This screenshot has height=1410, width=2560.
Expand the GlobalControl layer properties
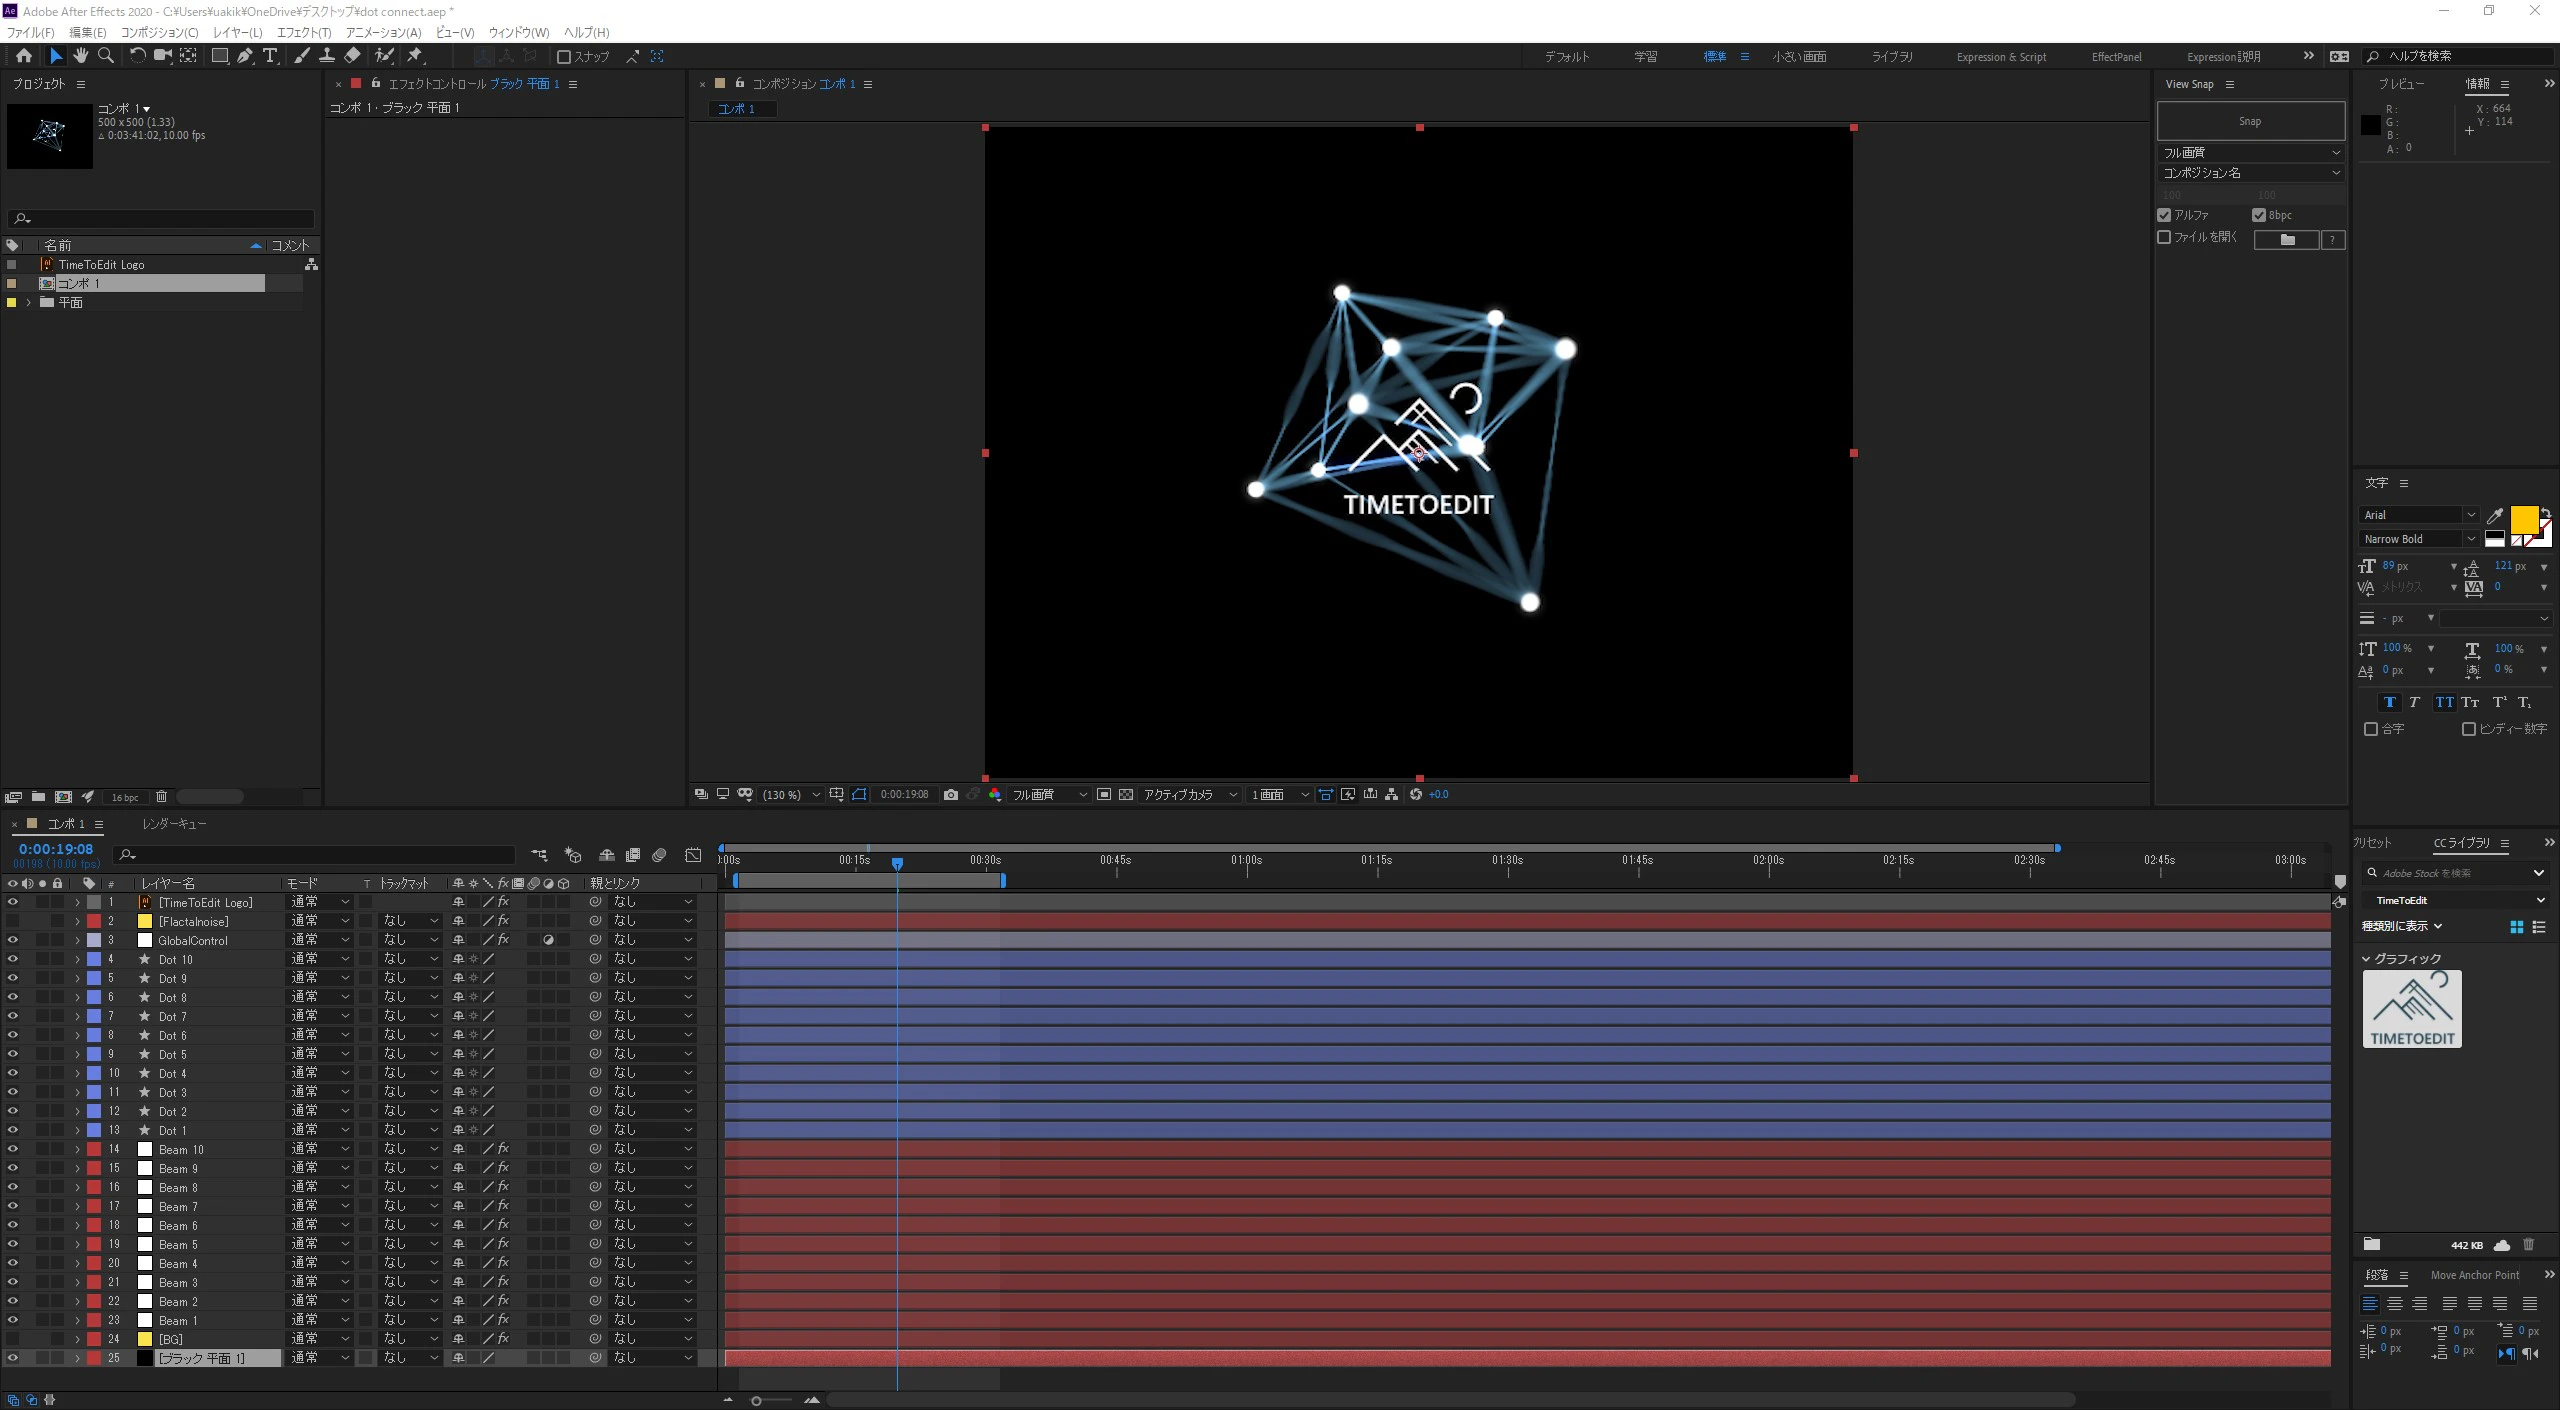[77, 940]
